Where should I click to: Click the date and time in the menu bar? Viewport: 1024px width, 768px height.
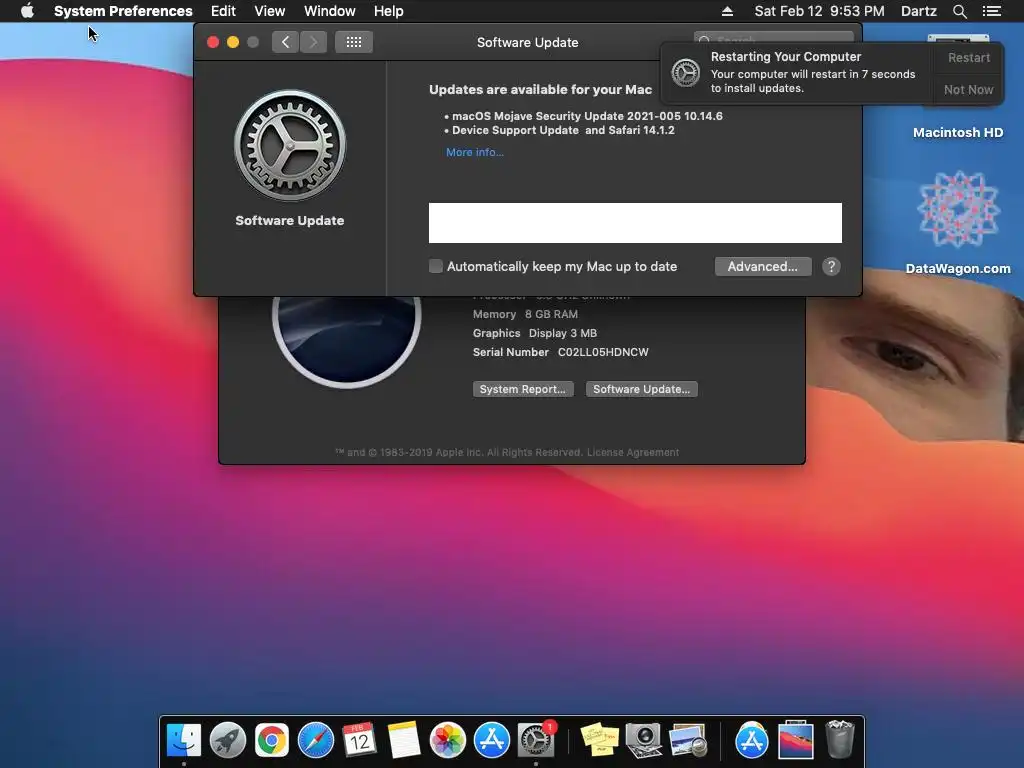820,11
